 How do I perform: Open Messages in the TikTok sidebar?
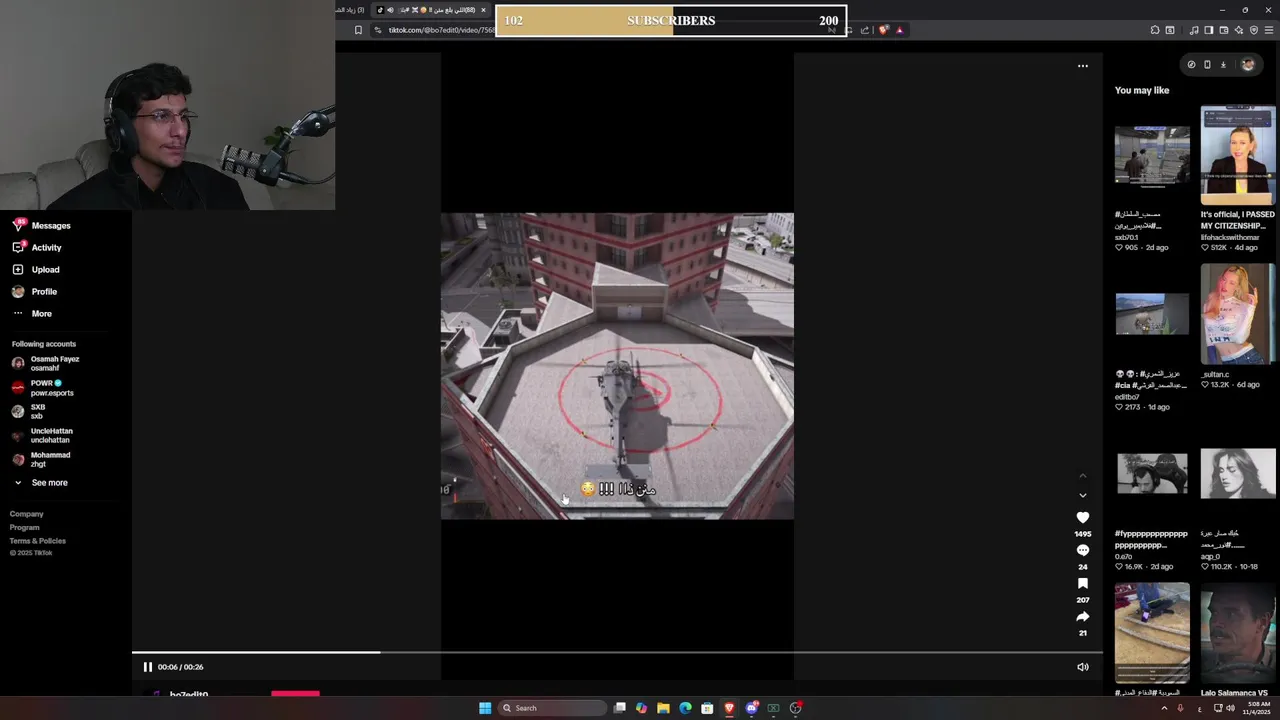41,226
